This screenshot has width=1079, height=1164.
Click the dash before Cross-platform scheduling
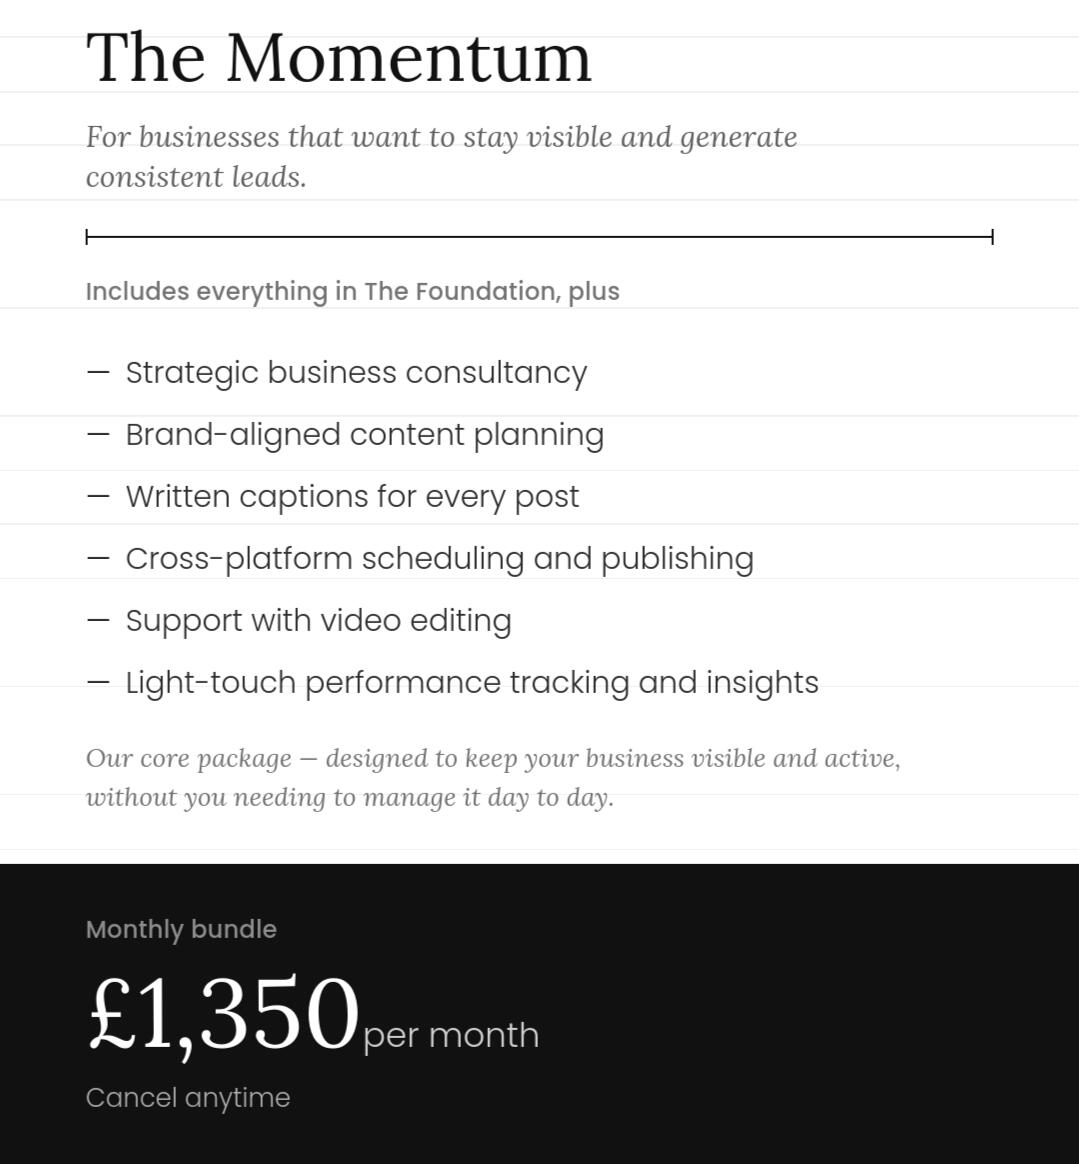[98, 558]
